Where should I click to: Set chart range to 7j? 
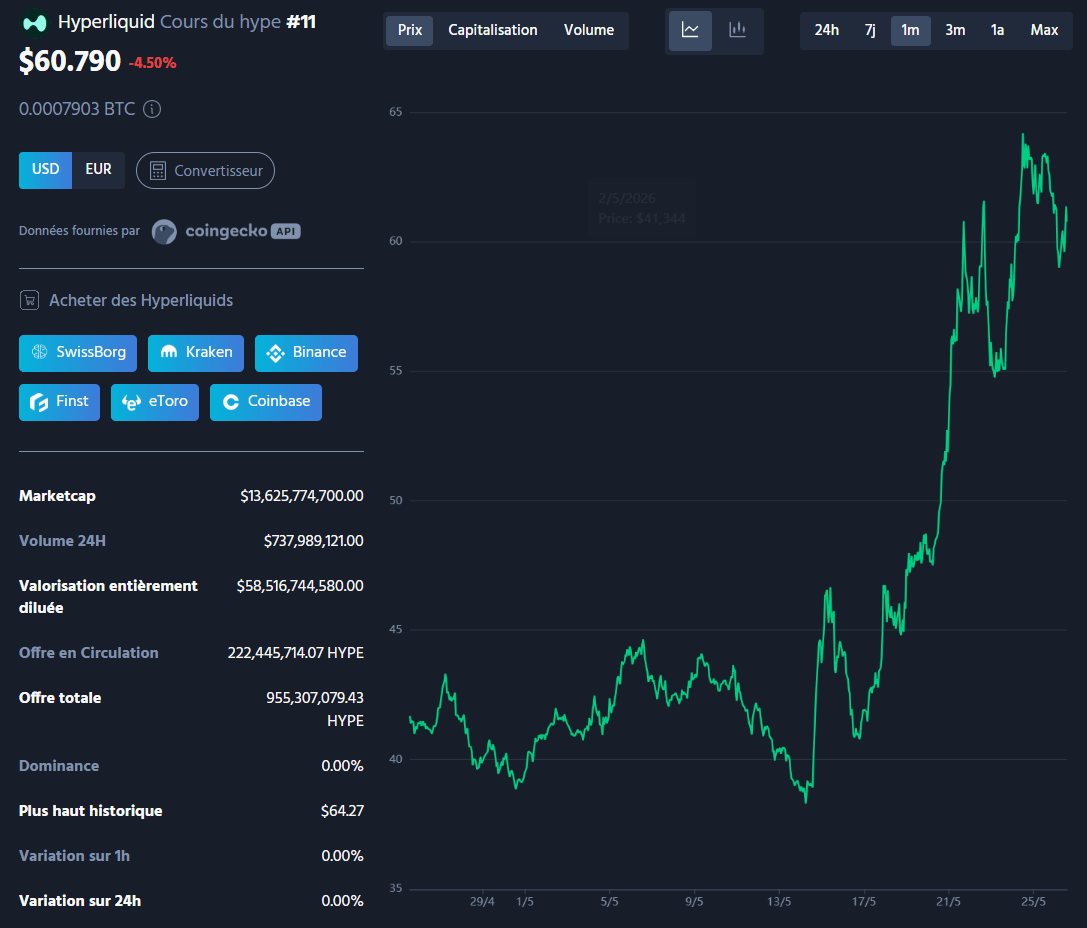pos(870,30)
